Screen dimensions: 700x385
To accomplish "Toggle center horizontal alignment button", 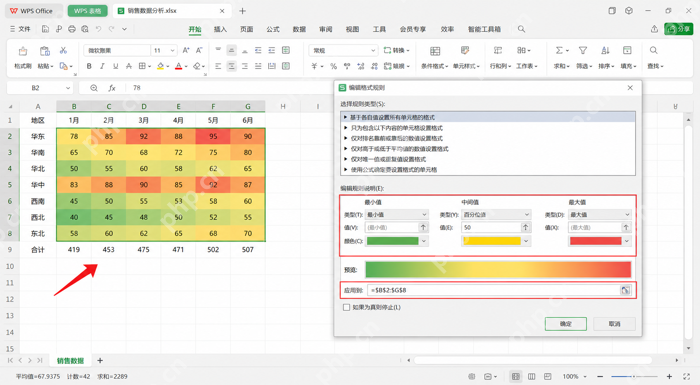I will 231,66.
